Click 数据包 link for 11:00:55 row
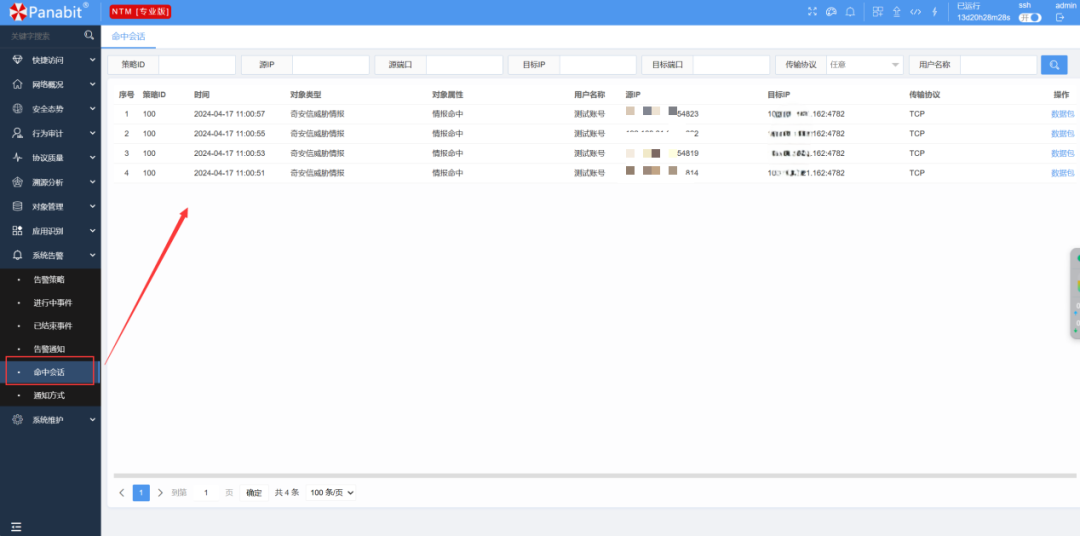The width and height of the screenshot is (1080, 536). point(1063,134)
